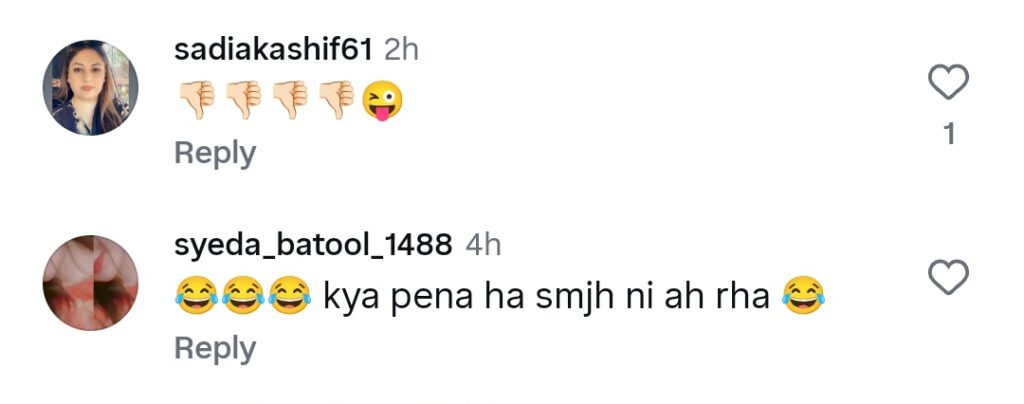Reply to syeda_batool_1488's comment
Viewport: 1024px width, 404px height.
coord(215,348)
